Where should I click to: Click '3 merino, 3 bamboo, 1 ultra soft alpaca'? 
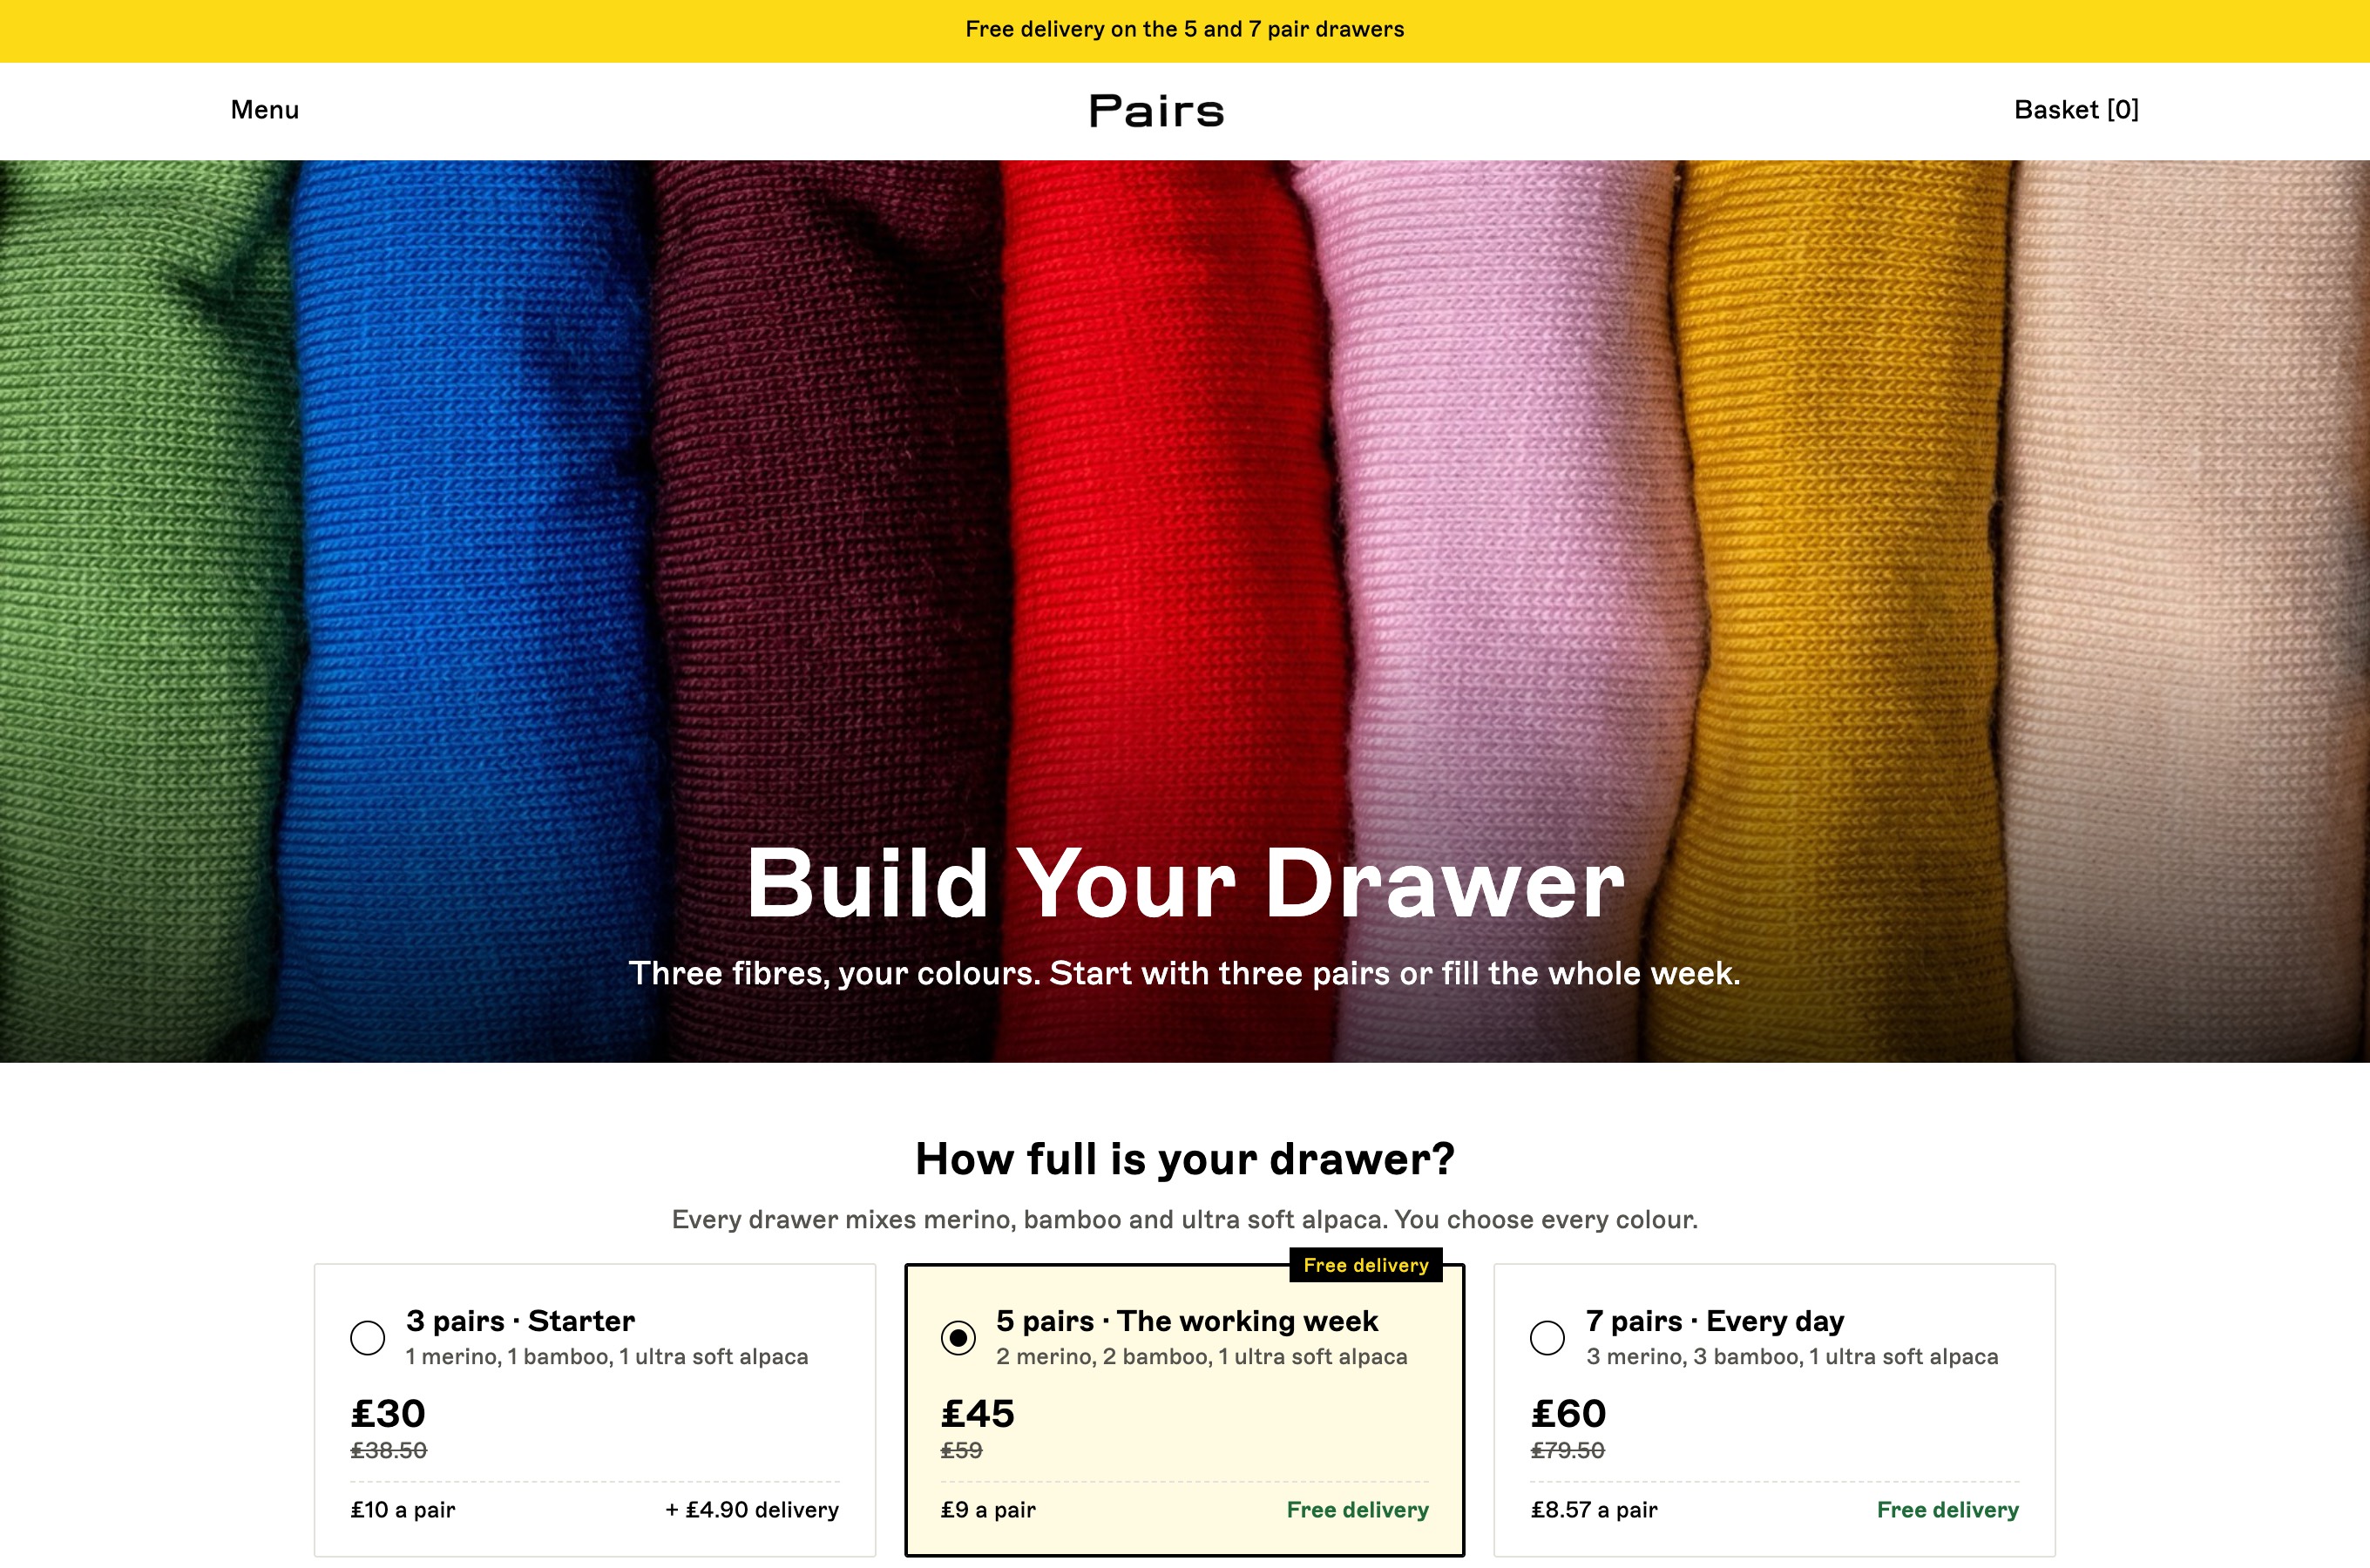tap(1792, 1357)
